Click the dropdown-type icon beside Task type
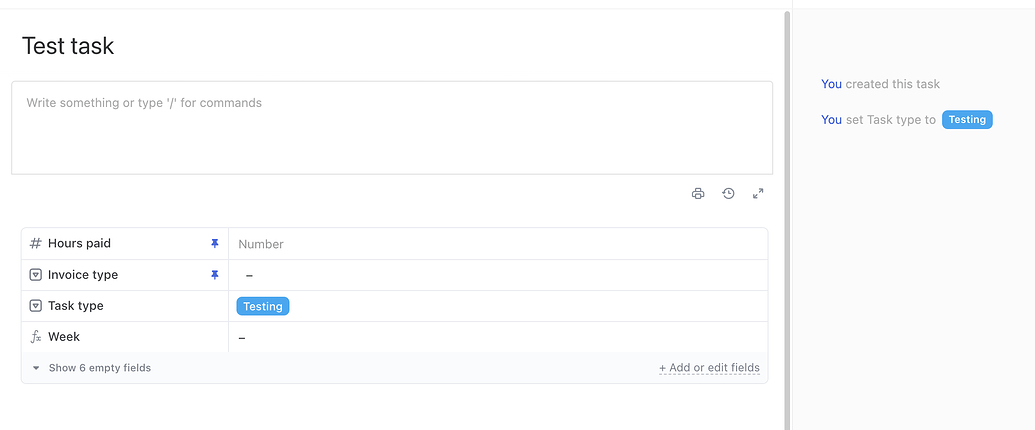This screenshot has width=1035, height=430. click(x=36, y=306)
